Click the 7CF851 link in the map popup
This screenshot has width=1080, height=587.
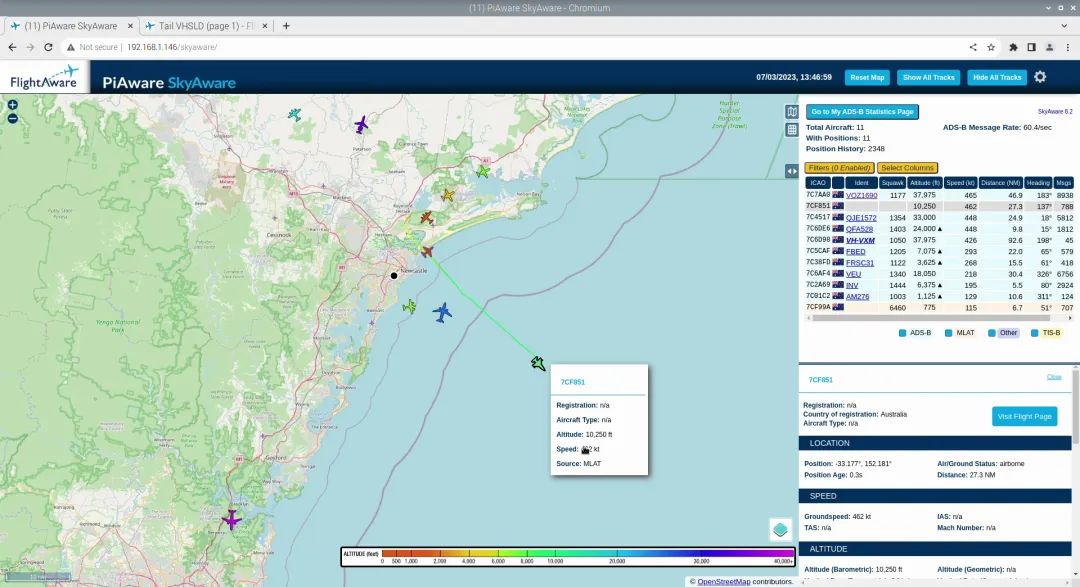(572, 382)
